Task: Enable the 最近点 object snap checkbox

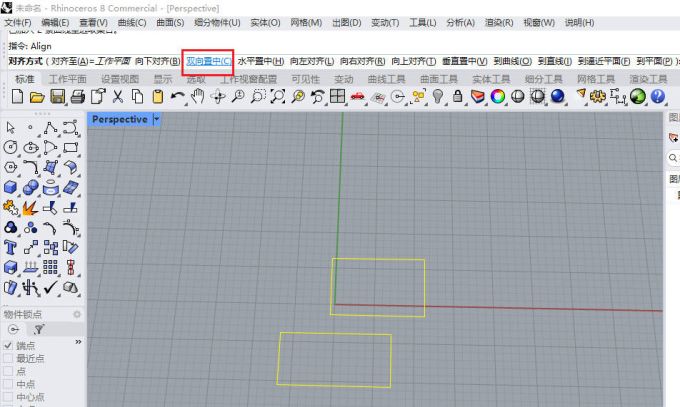Action: coord(9,358)
